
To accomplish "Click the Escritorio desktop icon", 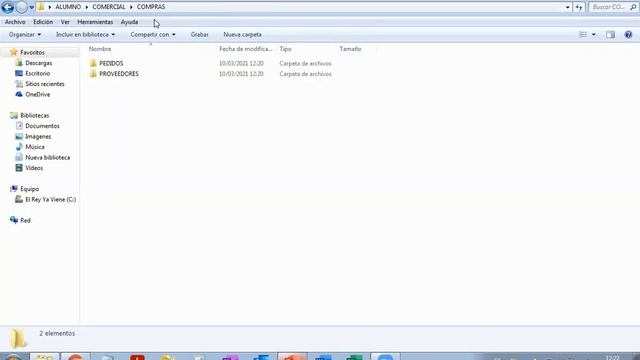I will 19,73.
